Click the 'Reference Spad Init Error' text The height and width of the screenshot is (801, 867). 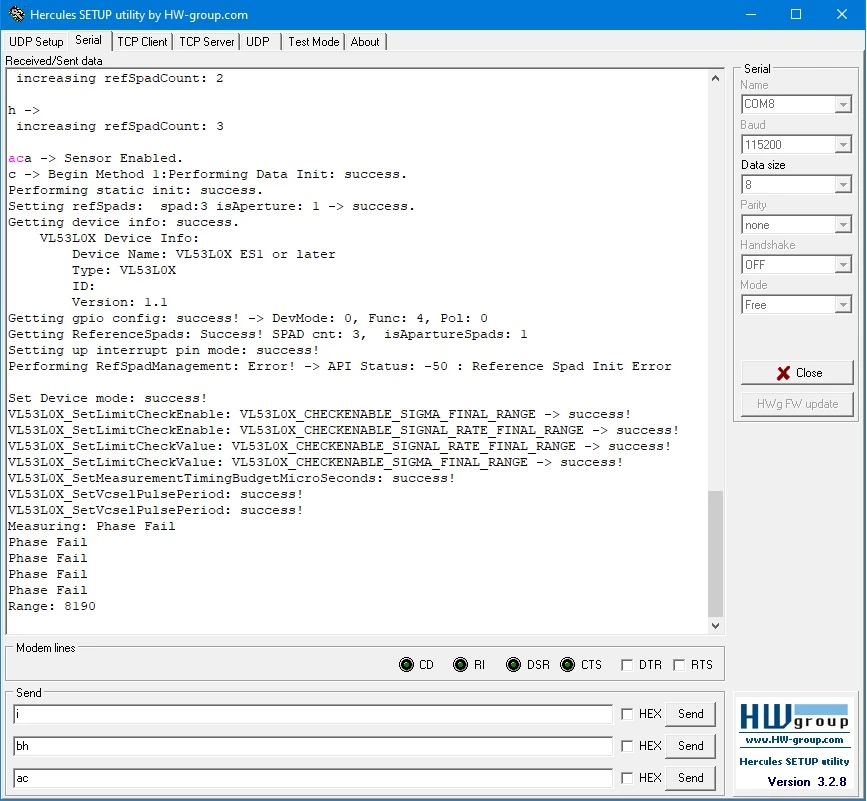tap(571, 367)
